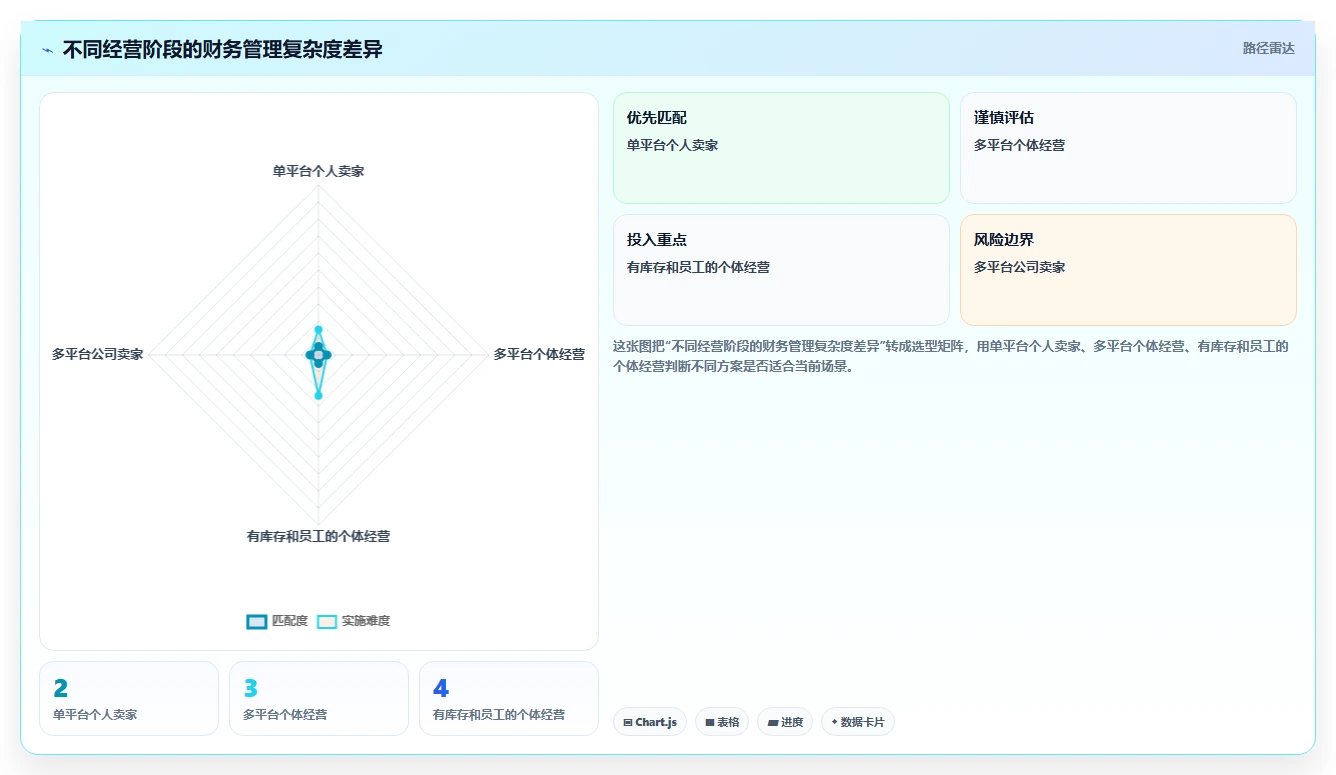Toggle the 实施难度 legend dataset
The height and width of the screenshot is (775, 1336).
tap(353, 621)
